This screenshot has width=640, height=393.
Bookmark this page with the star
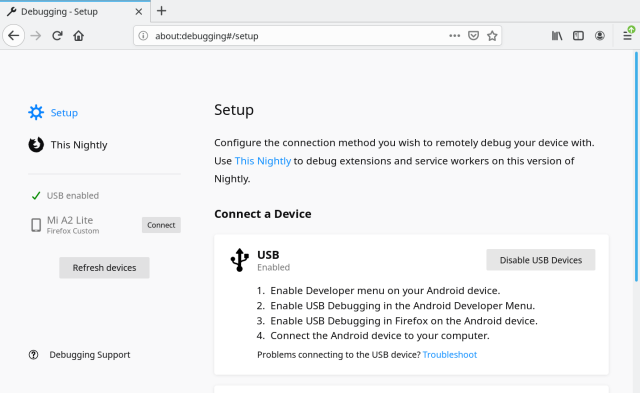click(x=492, y=36)
